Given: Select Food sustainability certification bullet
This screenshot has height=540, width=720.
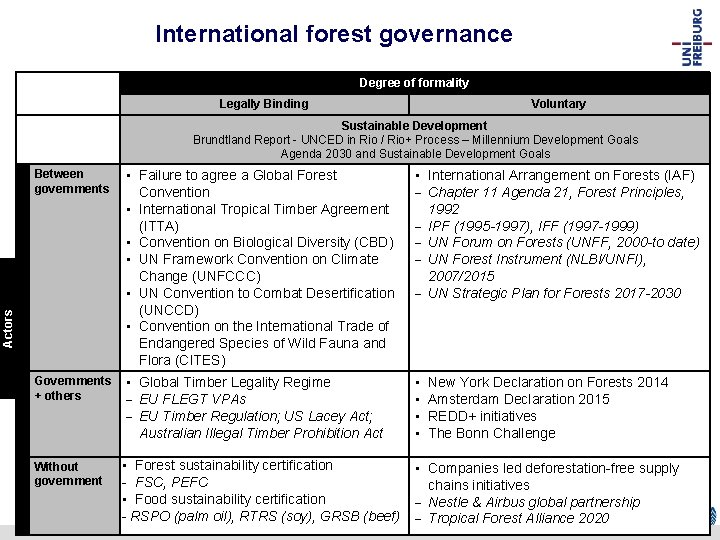Looking at the screenshot, I should (230, 499).
